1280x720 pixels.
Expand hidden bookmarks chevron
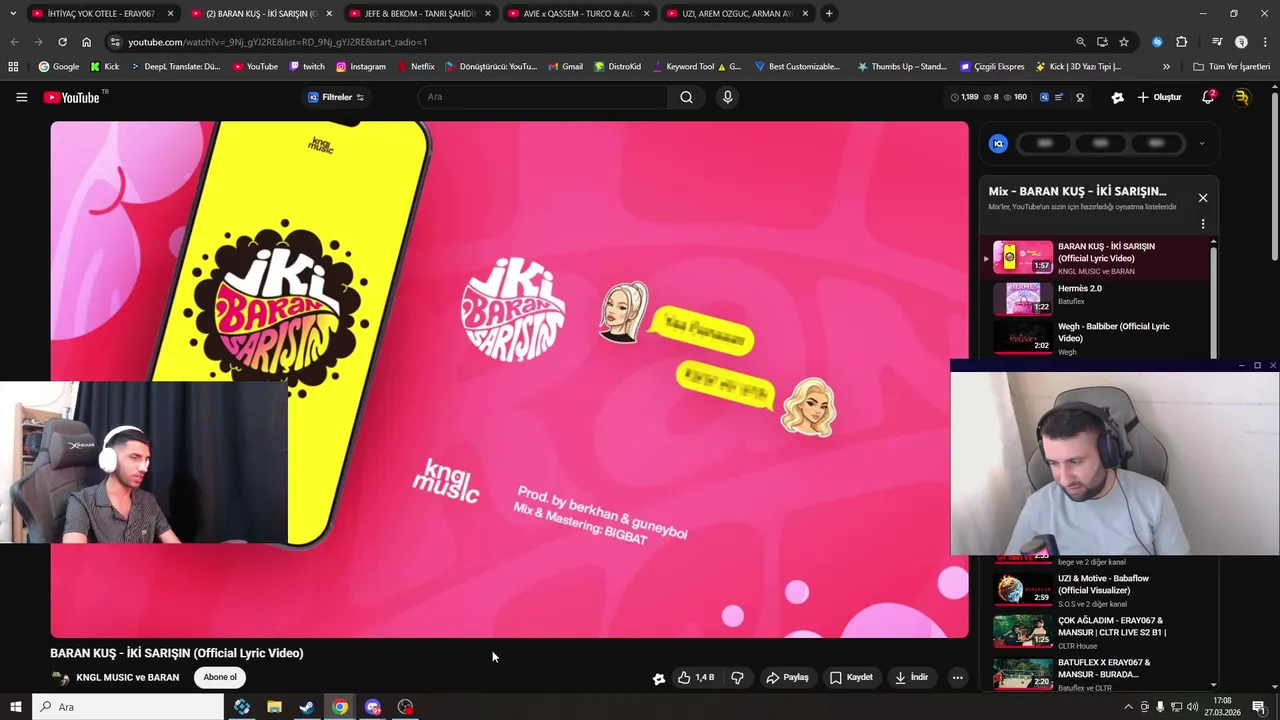(x=1166, y=67)
